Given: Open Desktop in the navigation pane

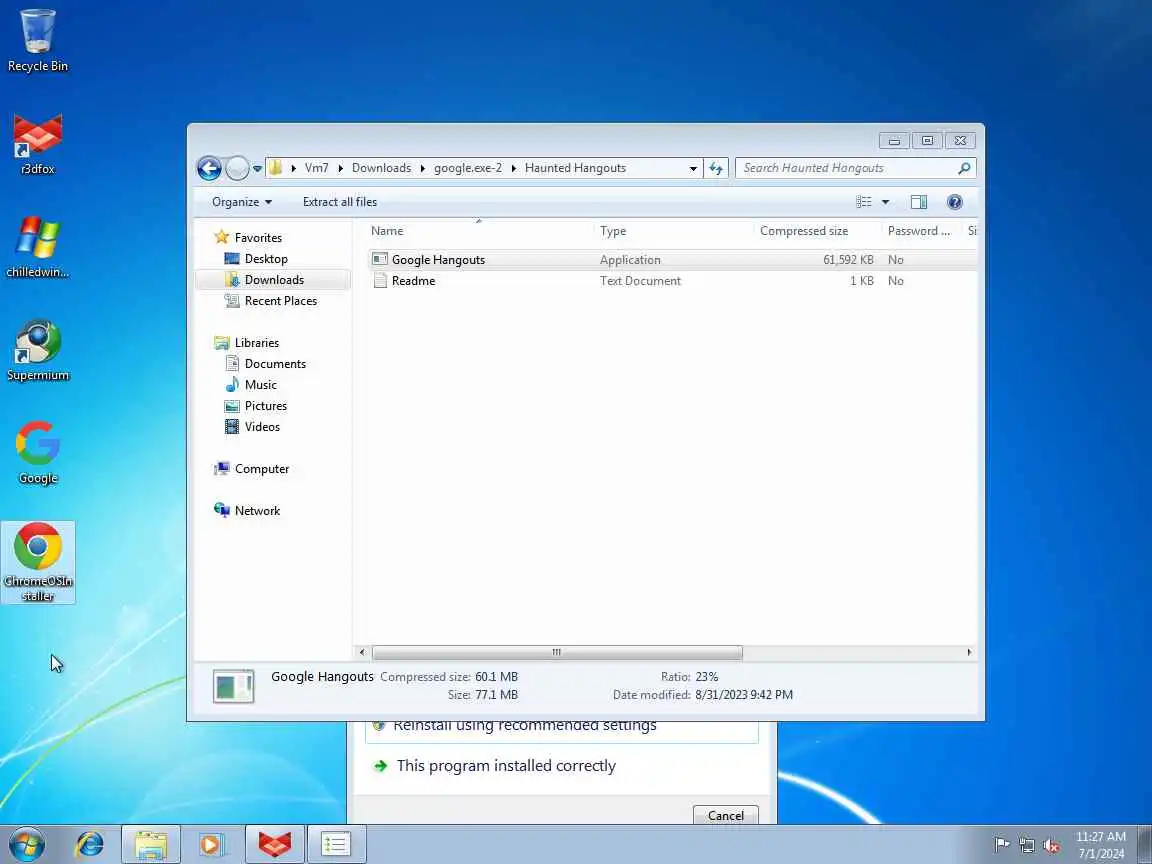Looking at the screenshot, I should (266, 259).
